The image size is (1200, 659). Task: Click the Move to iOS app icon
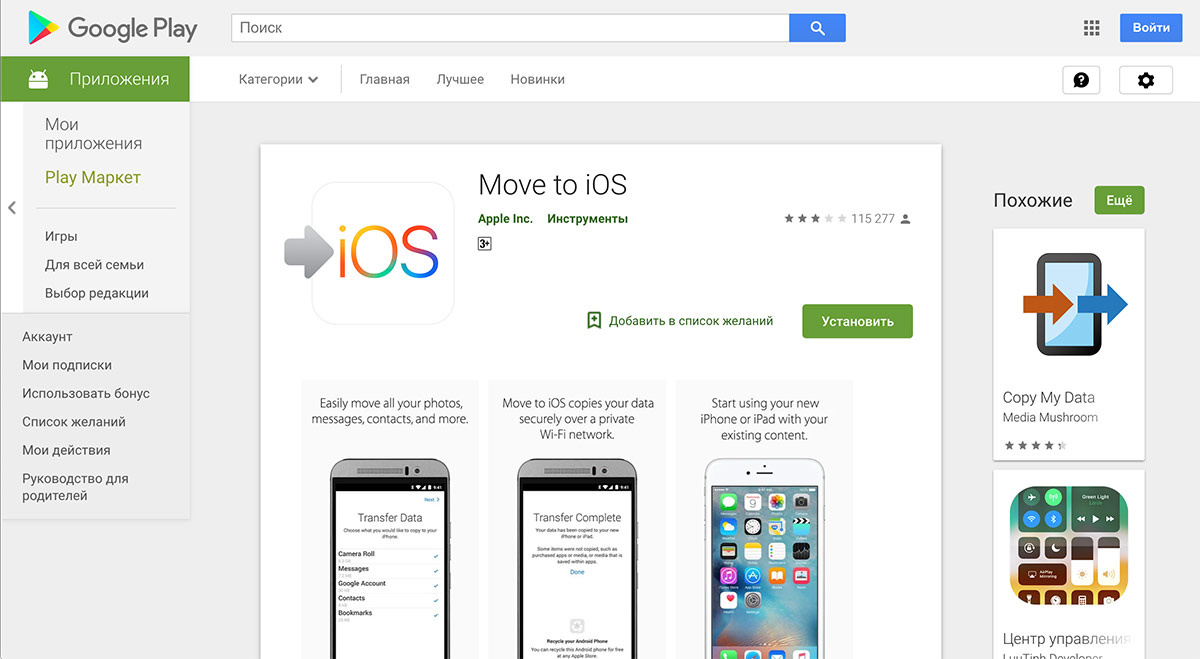tap(370, 253)
